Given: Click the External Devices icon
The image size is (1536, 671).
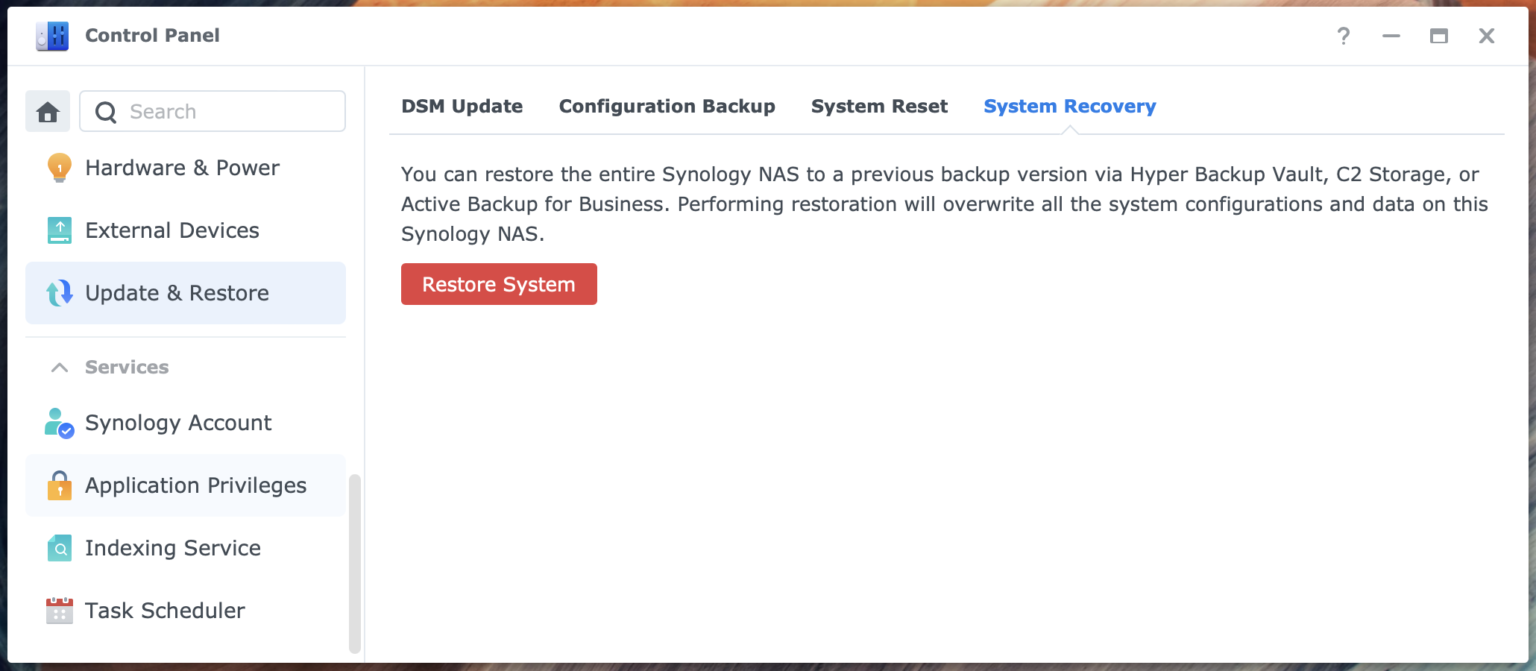Looking at the screenshot, I should [x=59, y=231].
